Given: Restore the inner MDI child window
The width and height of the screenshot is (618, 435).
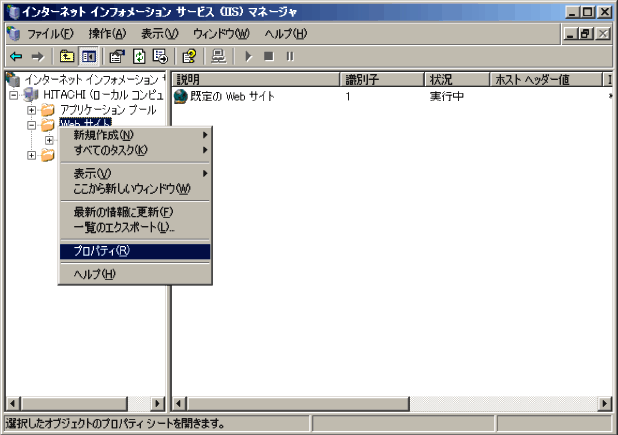Looking at the screenshot, I should [586, 34].
